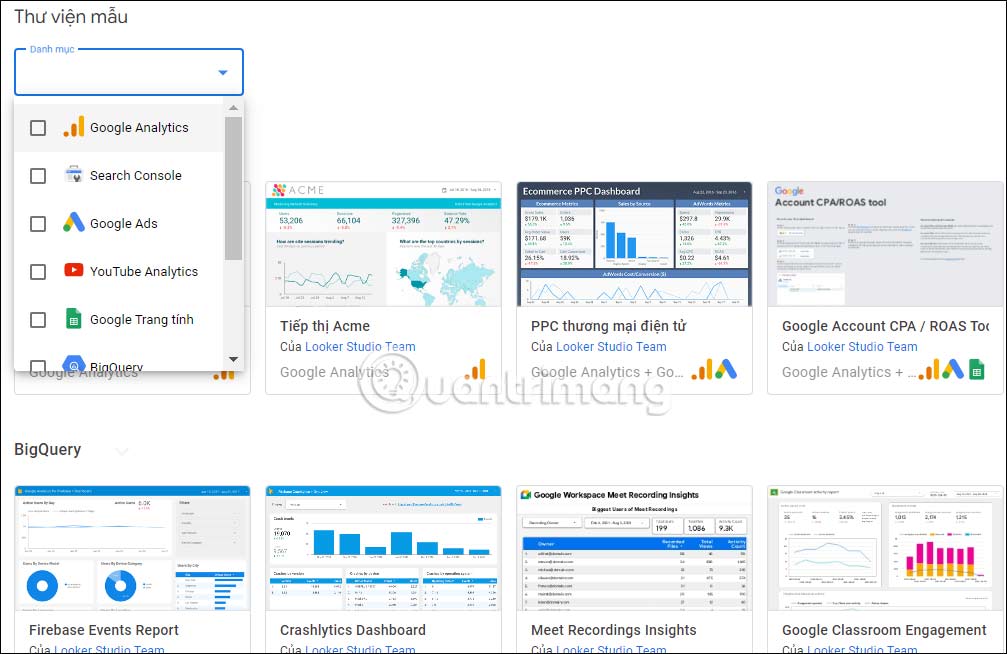This screenshot has height=654, width=1007.
Task: Click Google Ads icon on Google Account CPA card
Action: click(x=953, y=369)
